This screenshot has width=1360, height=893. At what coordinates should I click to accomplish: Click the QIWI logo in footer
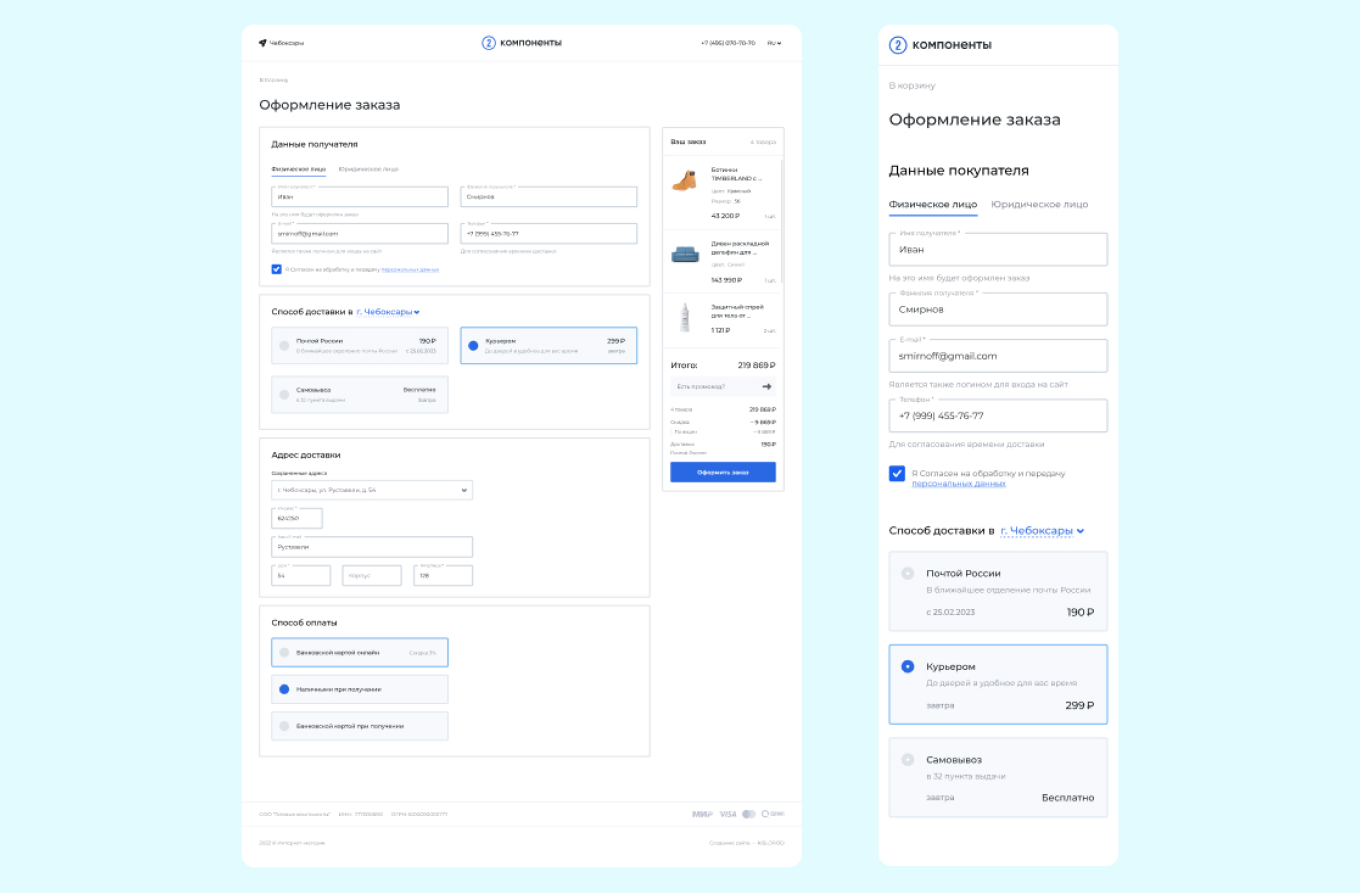[x=772, y=814]
